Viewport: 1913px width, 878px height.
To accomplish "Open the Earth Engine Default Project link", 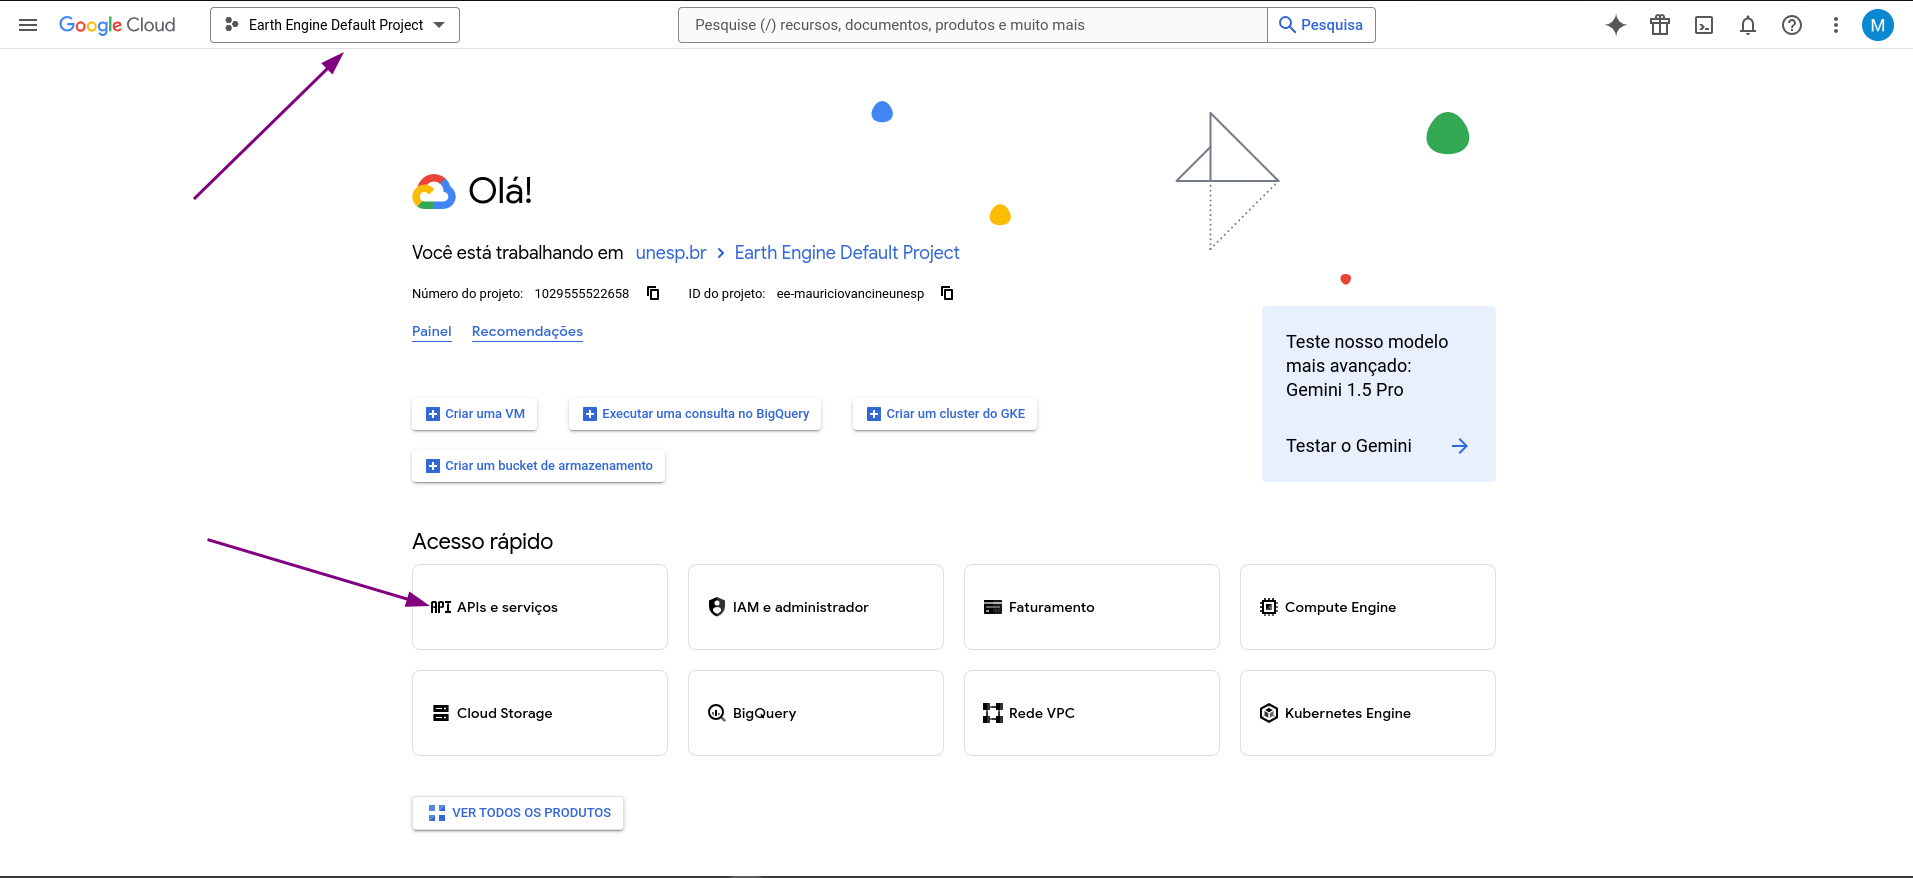I will pos(847,253).
